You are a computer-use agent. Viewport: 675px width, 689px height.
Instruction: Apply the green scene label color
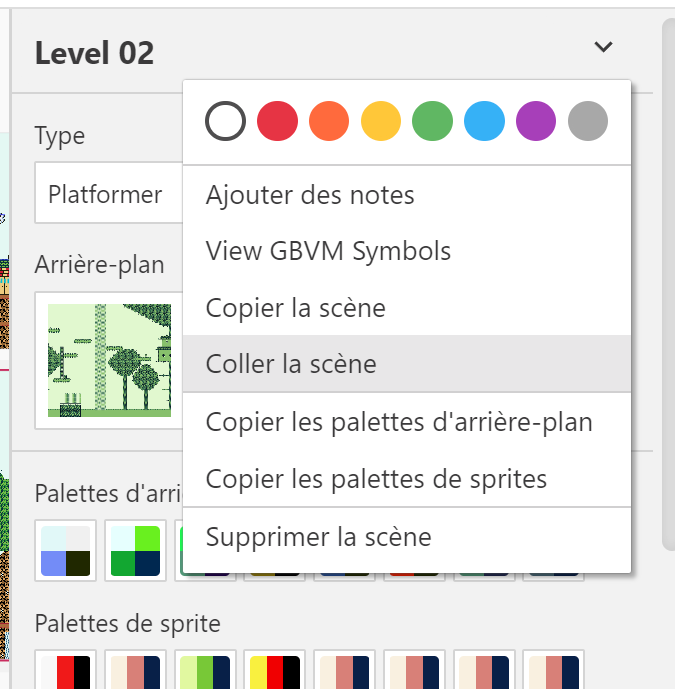tap(433, 122)
